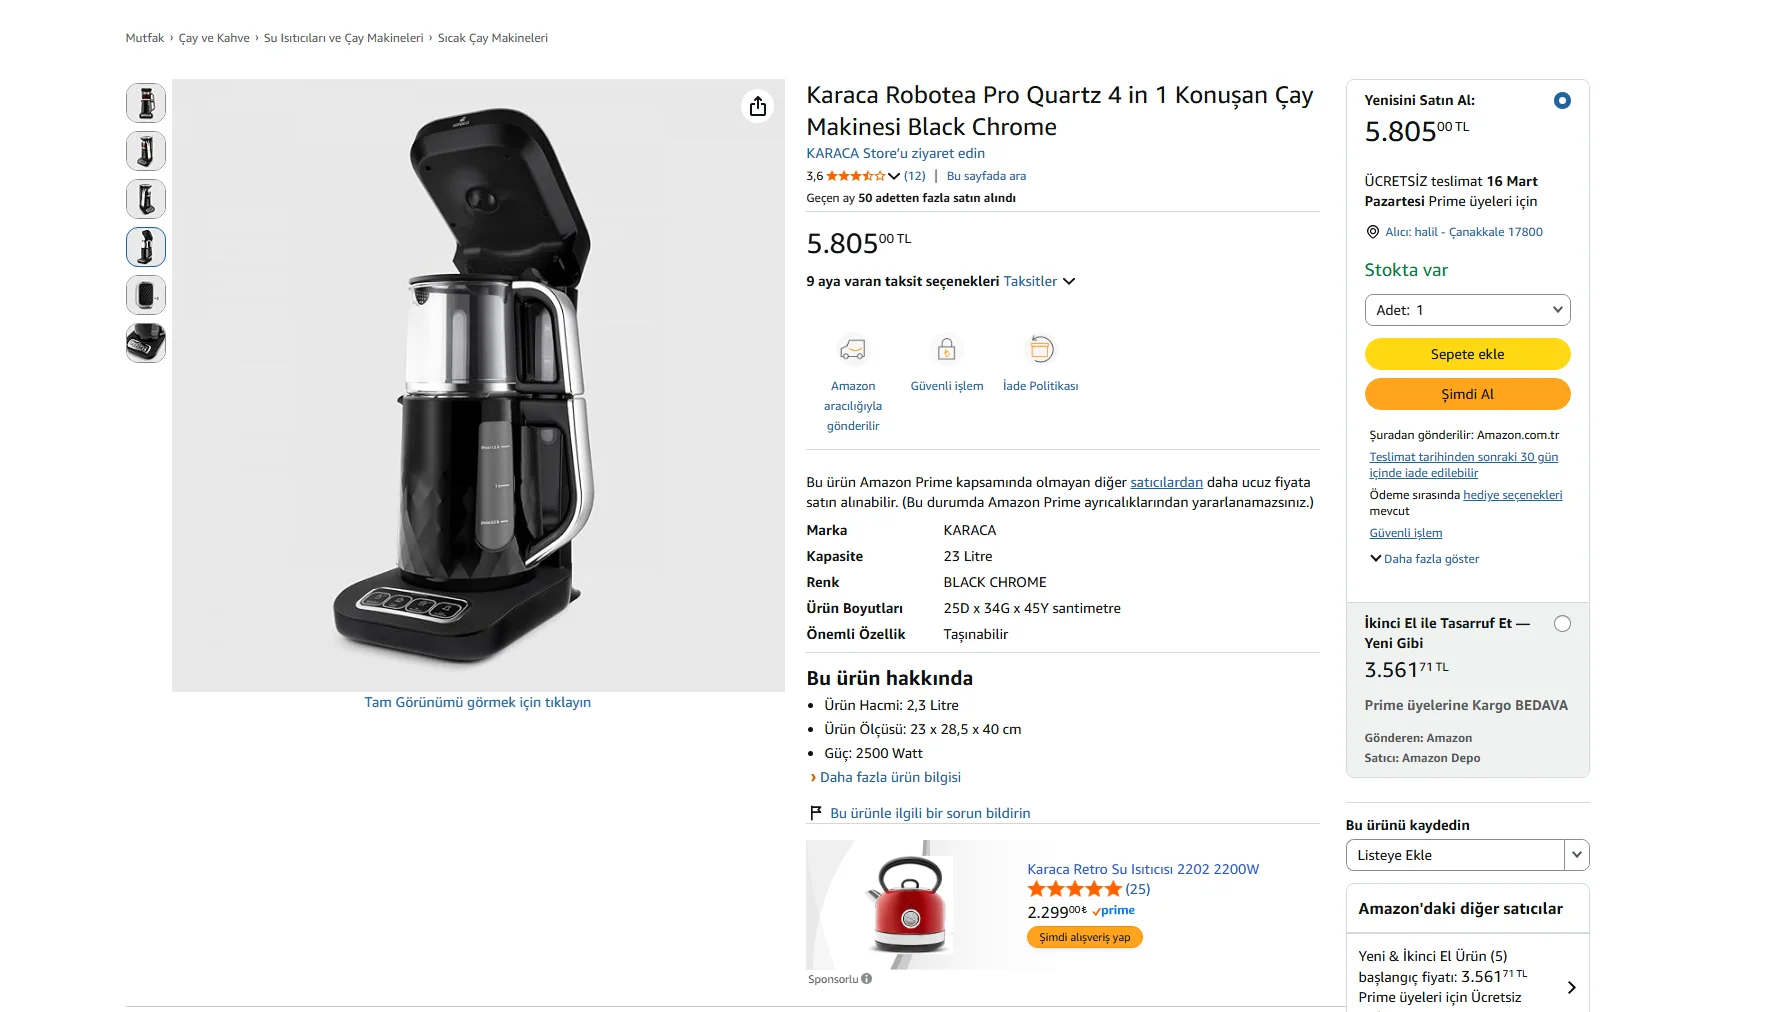1765x1012 pixels.
Task: Select the Yenisini Satın Al radio option
Action: 1562,101
